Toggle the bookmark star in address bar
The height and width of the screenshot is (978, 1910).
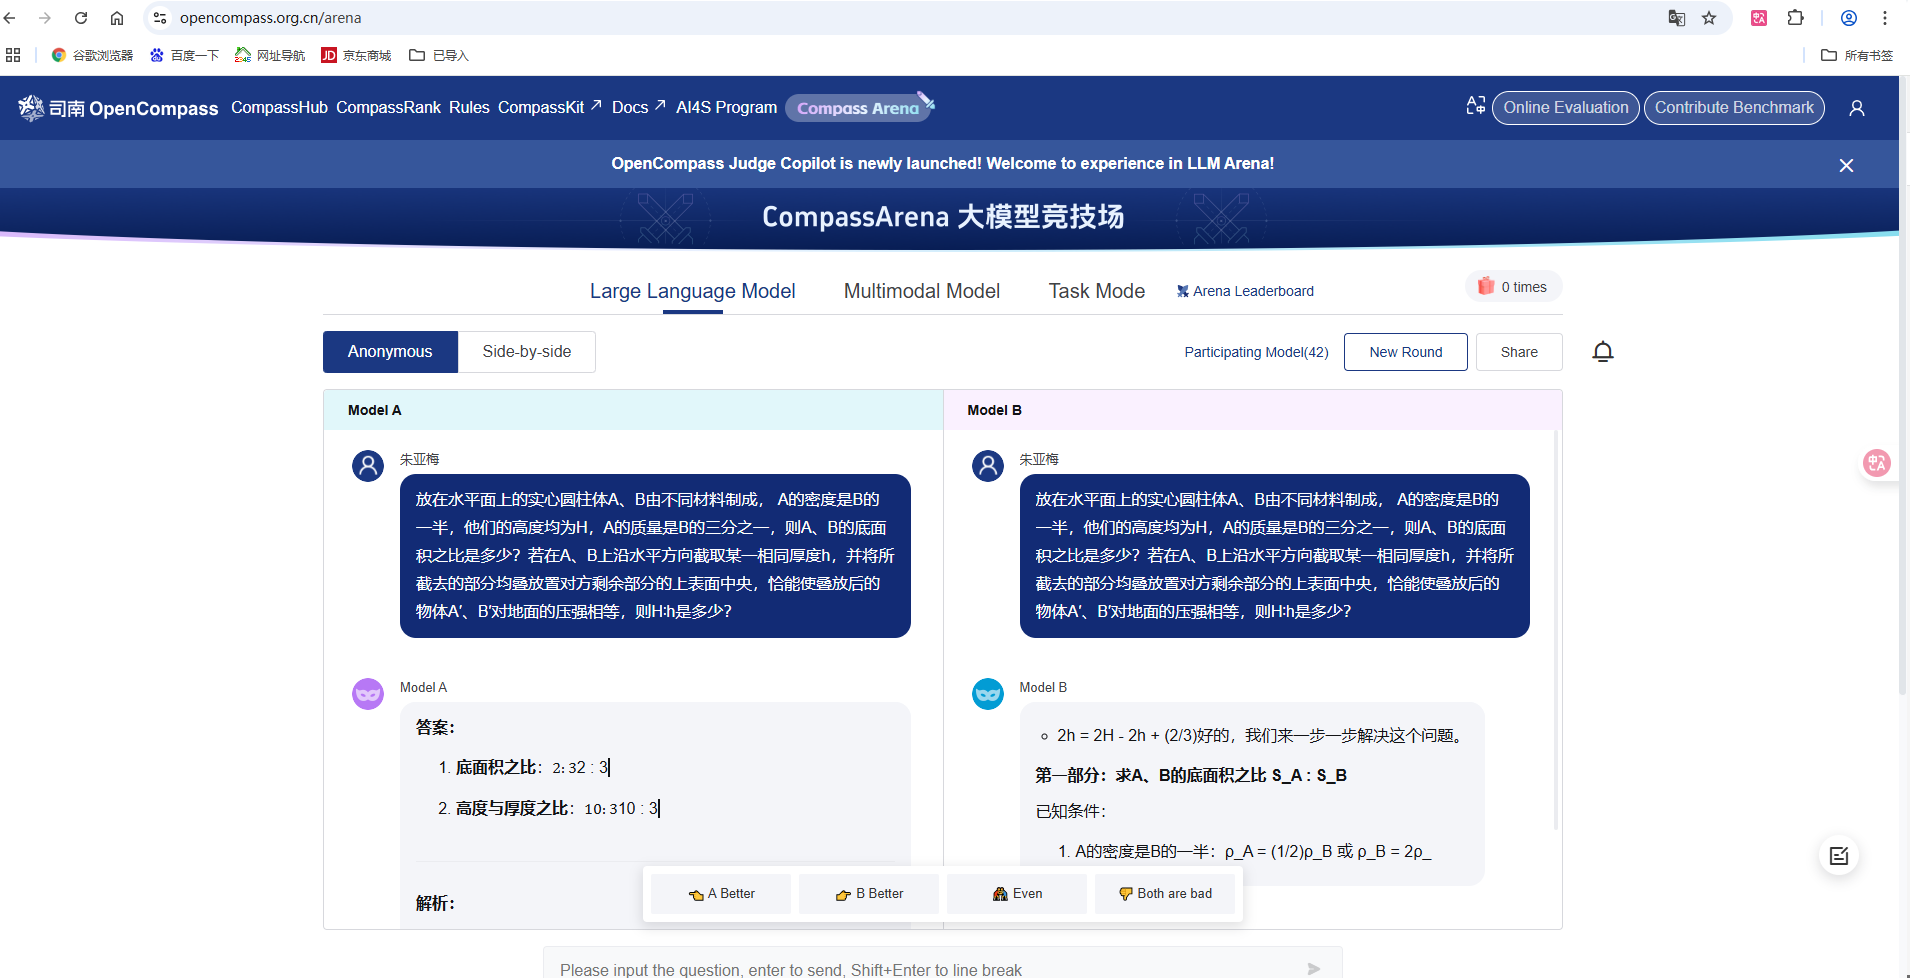1710,17
